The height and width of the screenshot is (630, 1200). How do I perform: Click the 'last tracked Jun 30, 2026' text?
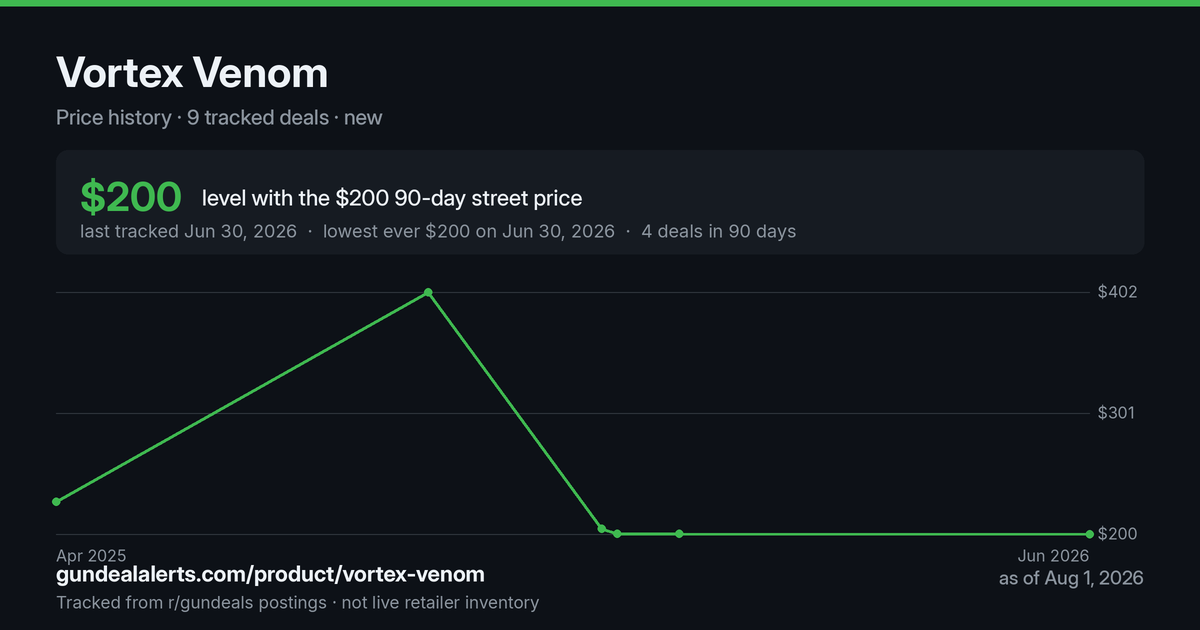pos(188,231)
